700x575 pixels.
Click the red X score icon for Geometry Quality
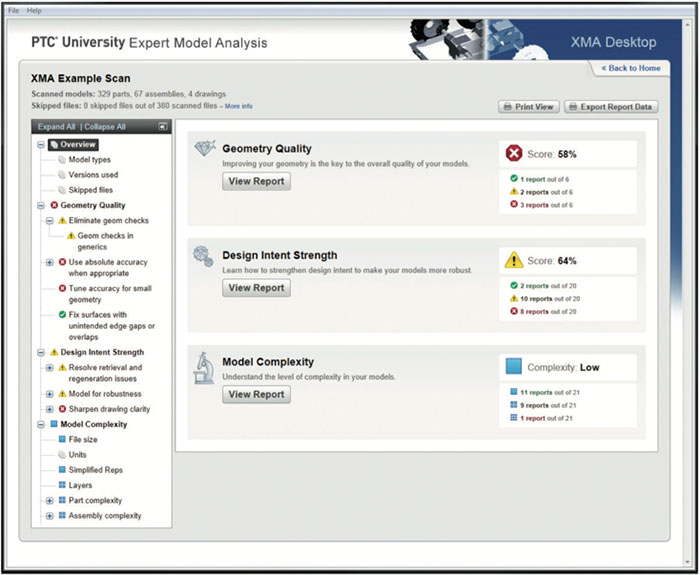(514, 154)
